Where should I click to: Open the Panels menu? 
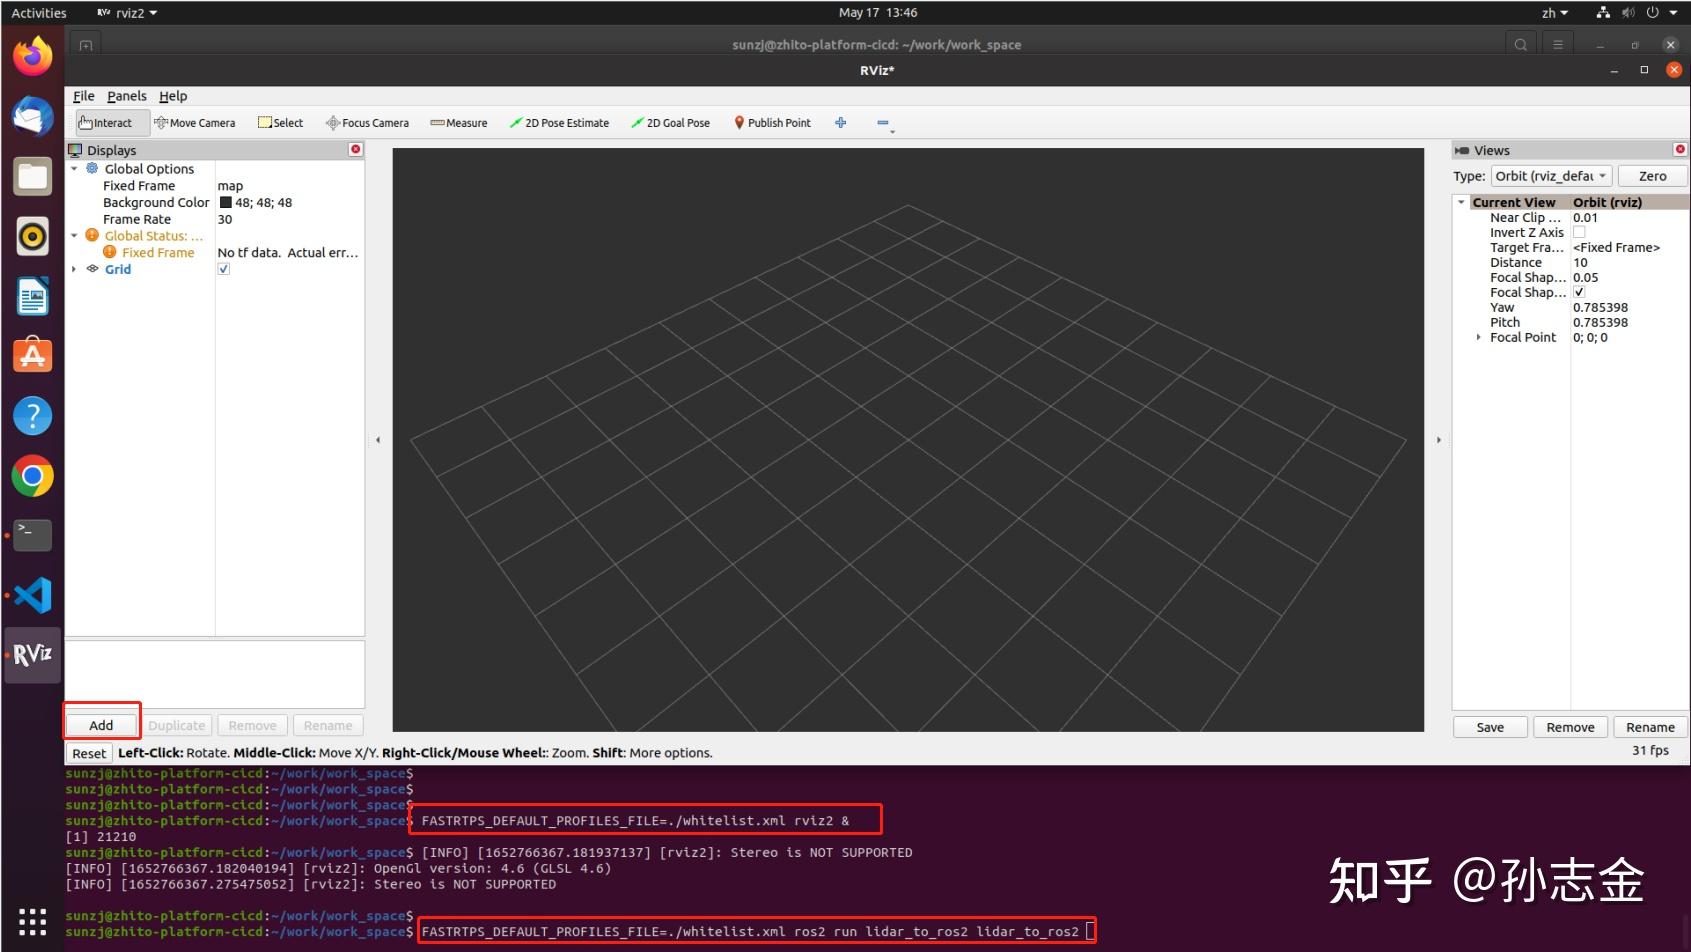point(127,96)
